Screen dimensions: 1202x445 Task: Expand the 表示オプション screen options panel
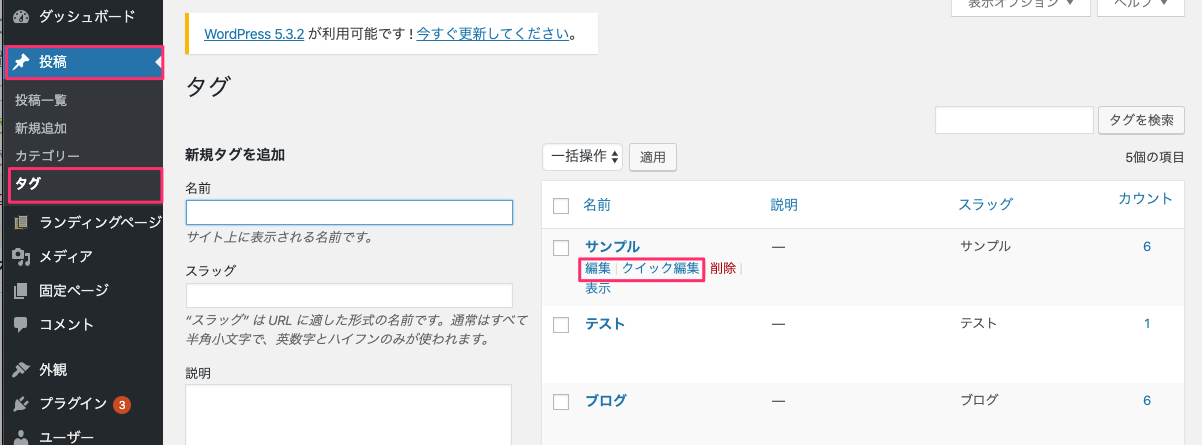pyautogui.click(x=1028, y=6)
